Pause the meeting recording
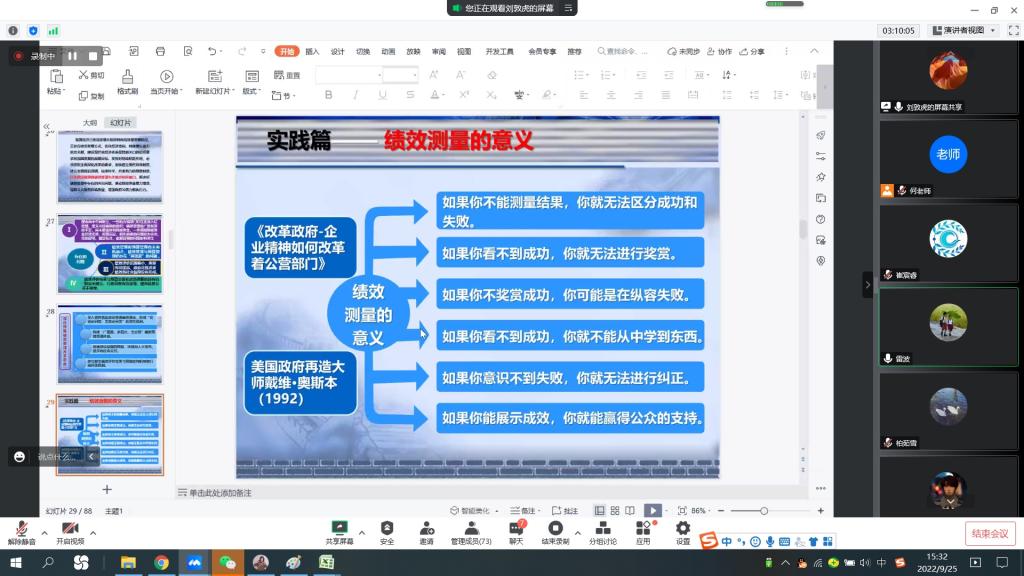This screenshot has width=1024, height=576. click(x=73, y=56)
